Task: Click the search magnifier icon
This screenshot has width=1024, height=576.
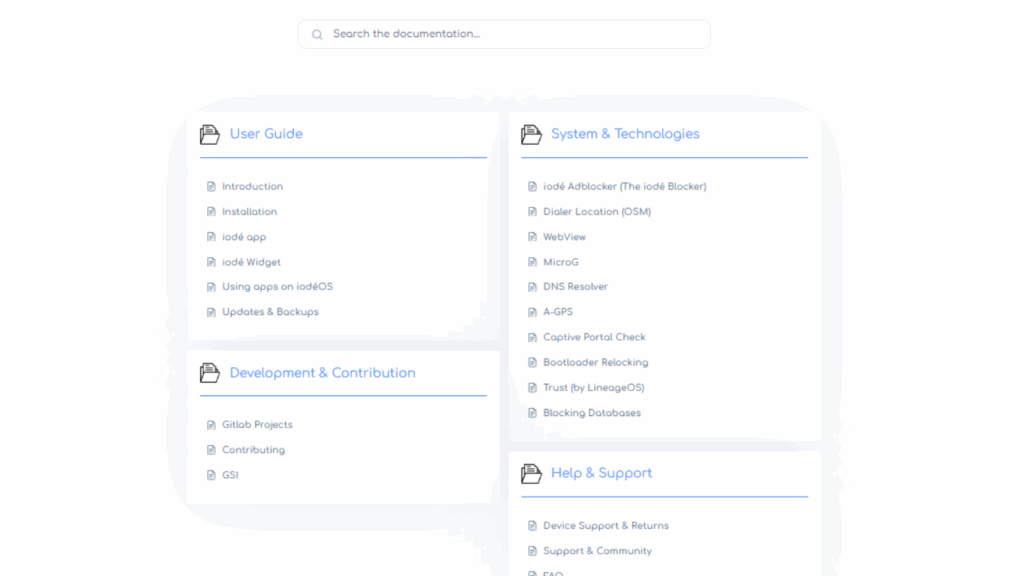Action: click(x=317, y=35)
